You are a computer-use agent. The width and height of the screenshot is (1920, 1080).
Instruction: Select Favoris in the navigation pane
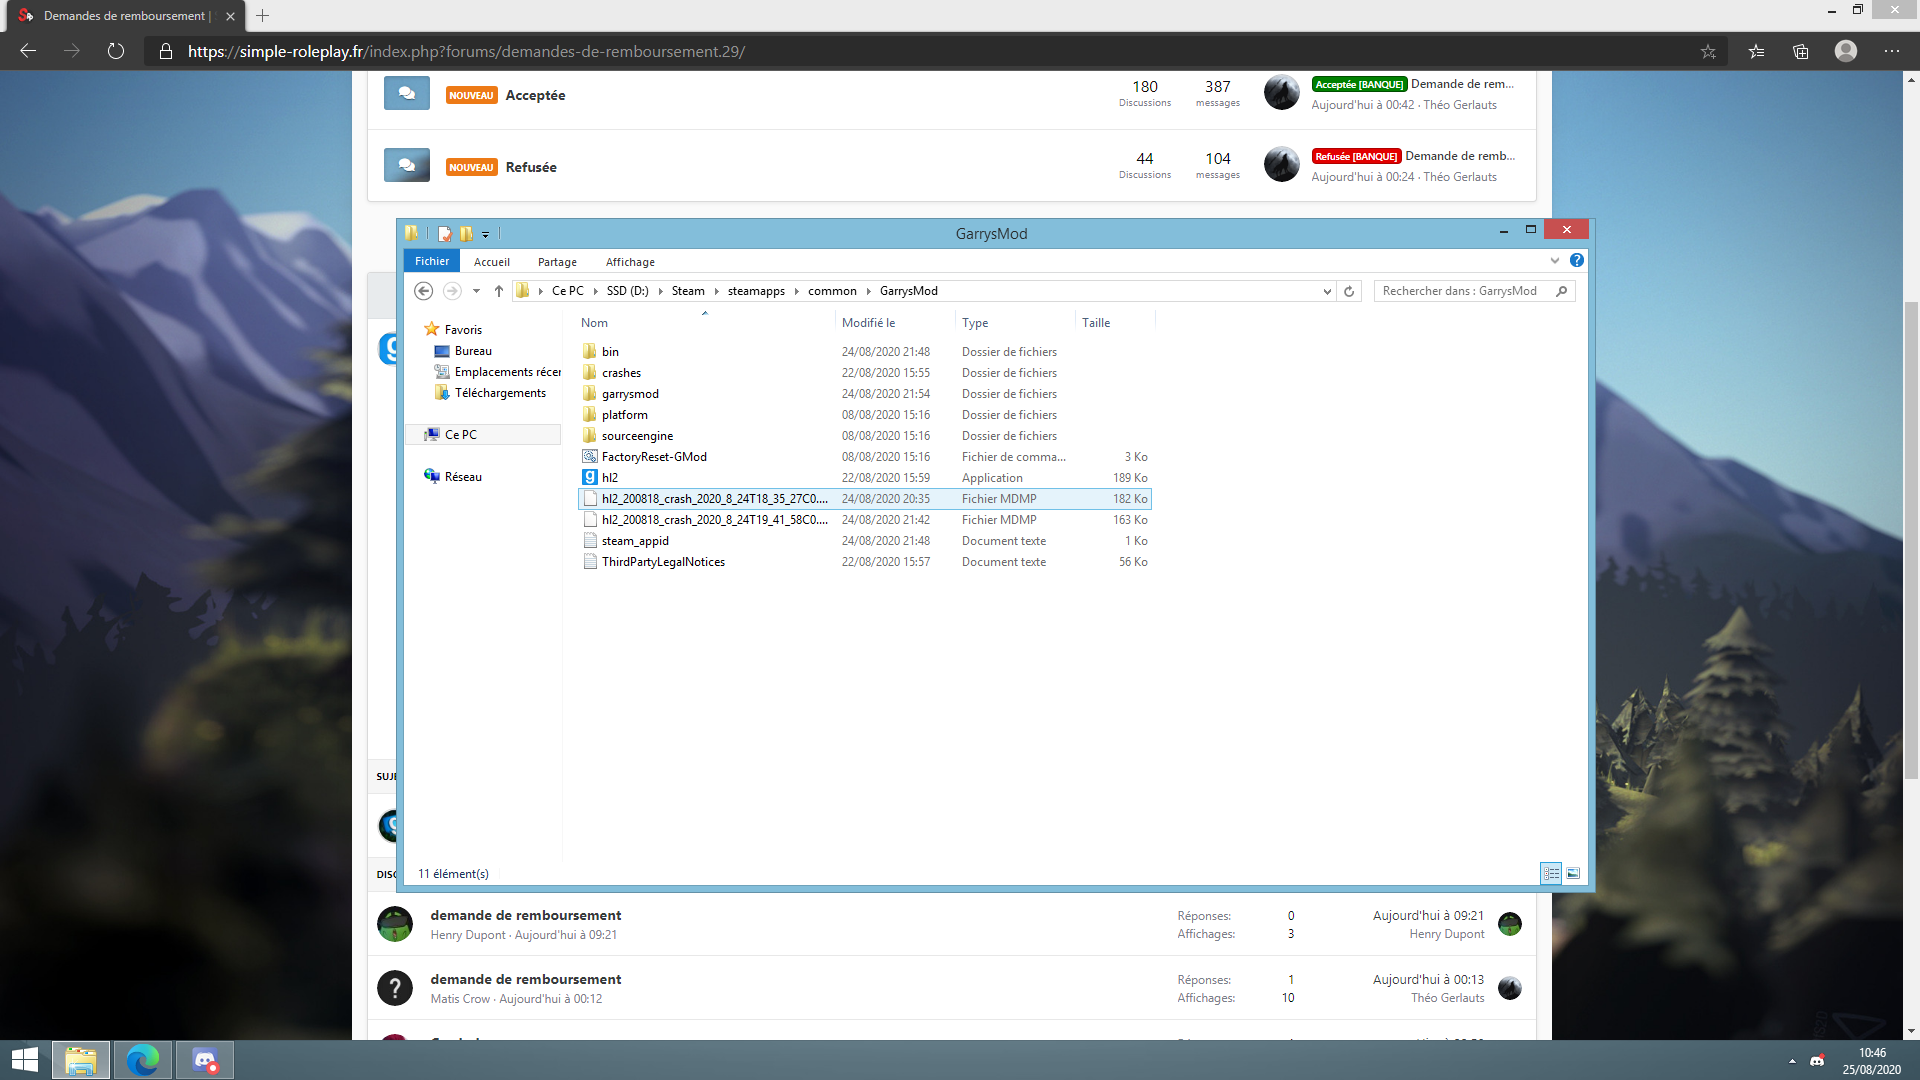coord(463,329)
